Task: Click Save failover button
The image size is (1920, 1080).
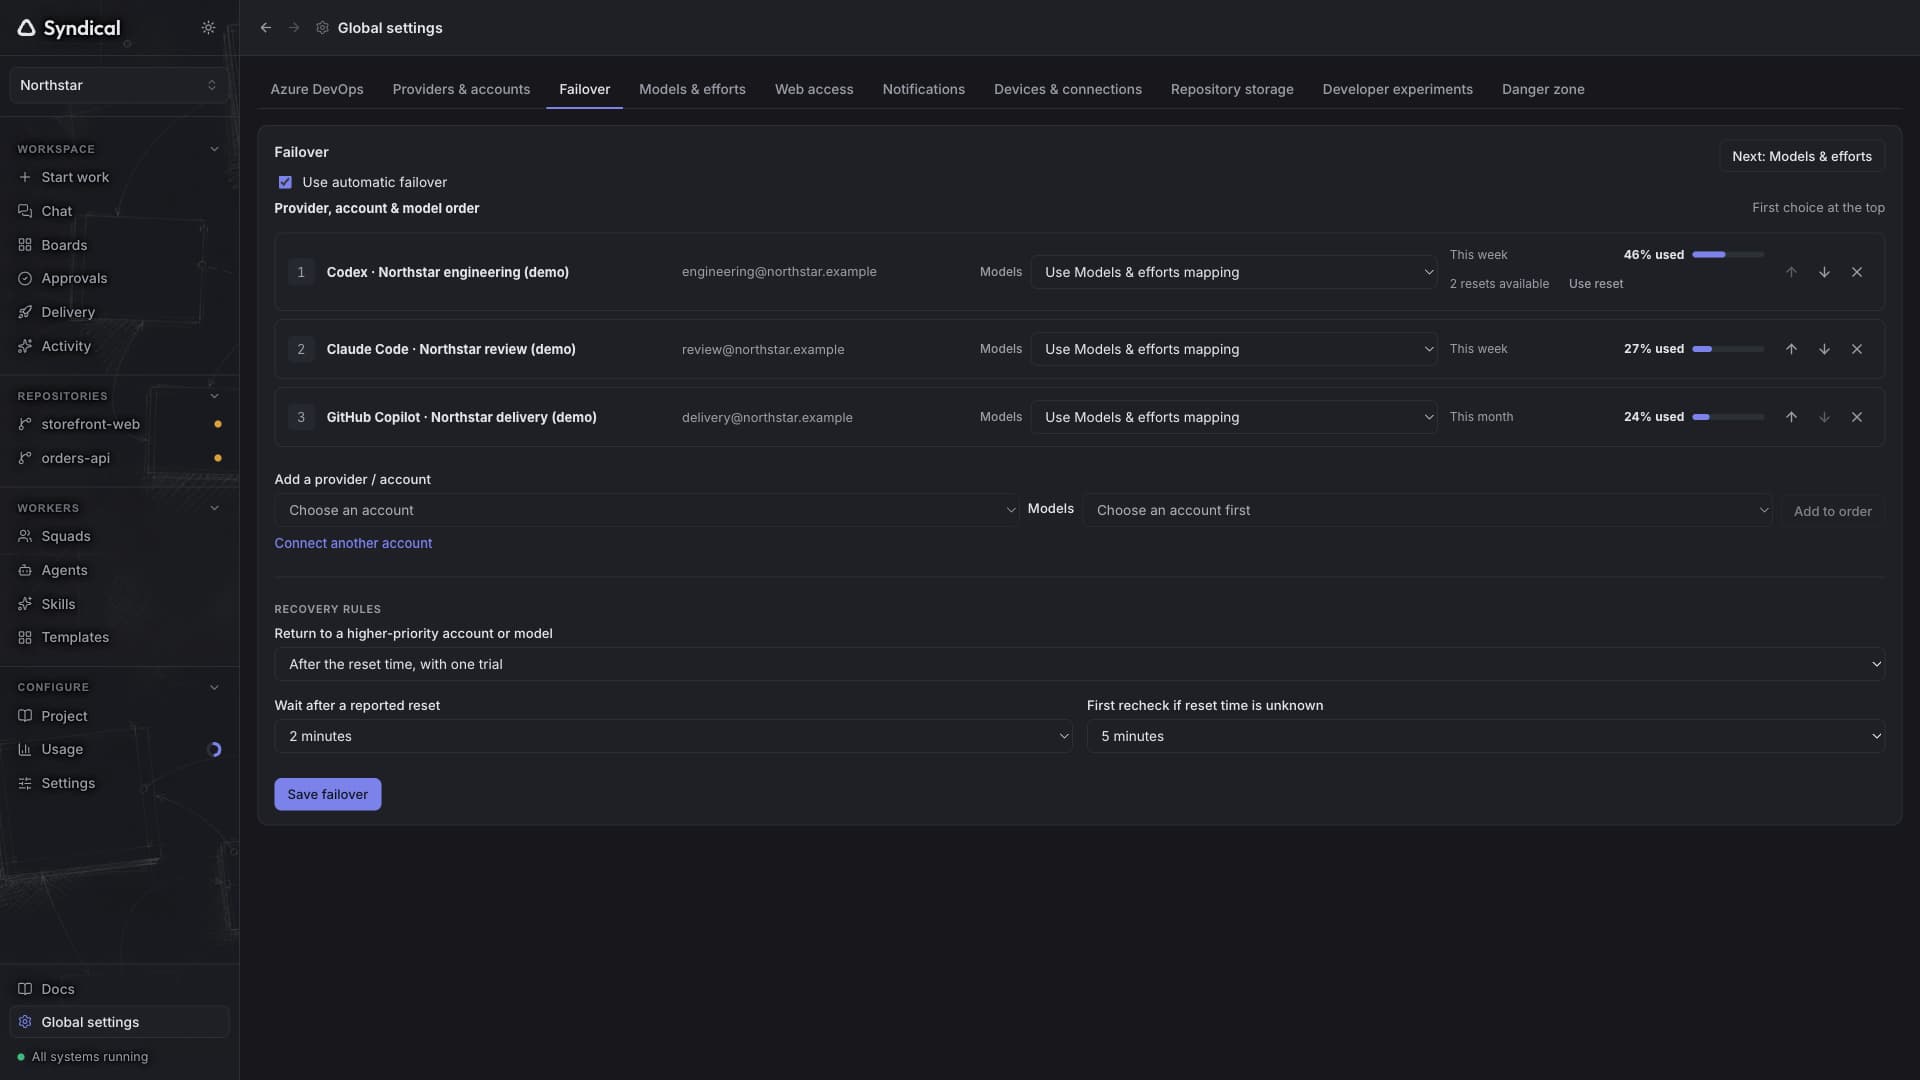Action: pos(328,794)
